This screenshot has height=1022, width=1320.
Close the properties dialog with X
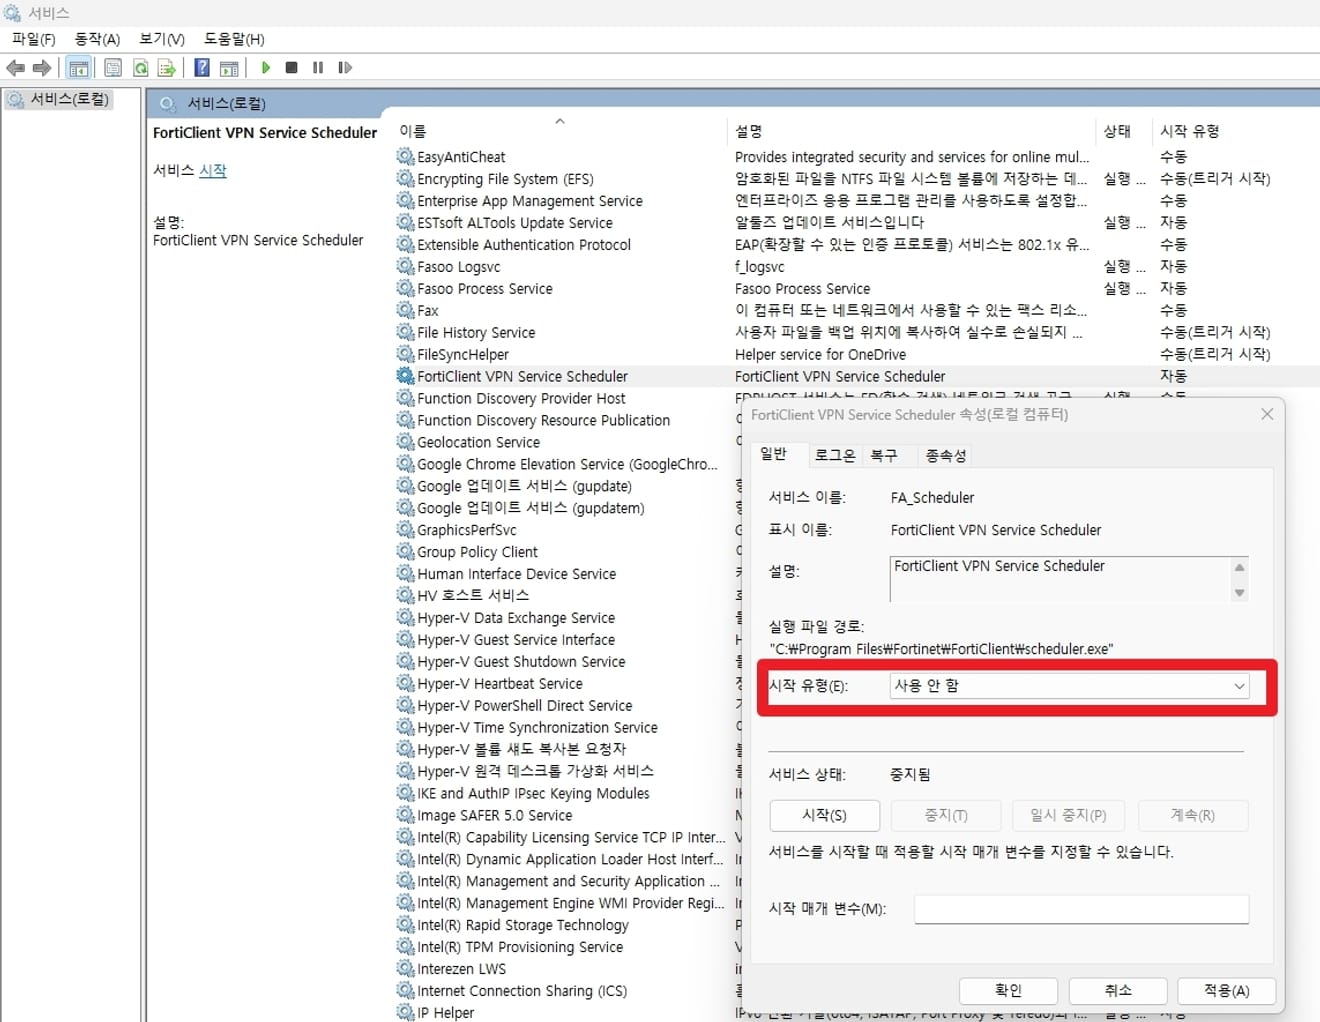point(1267,414)
